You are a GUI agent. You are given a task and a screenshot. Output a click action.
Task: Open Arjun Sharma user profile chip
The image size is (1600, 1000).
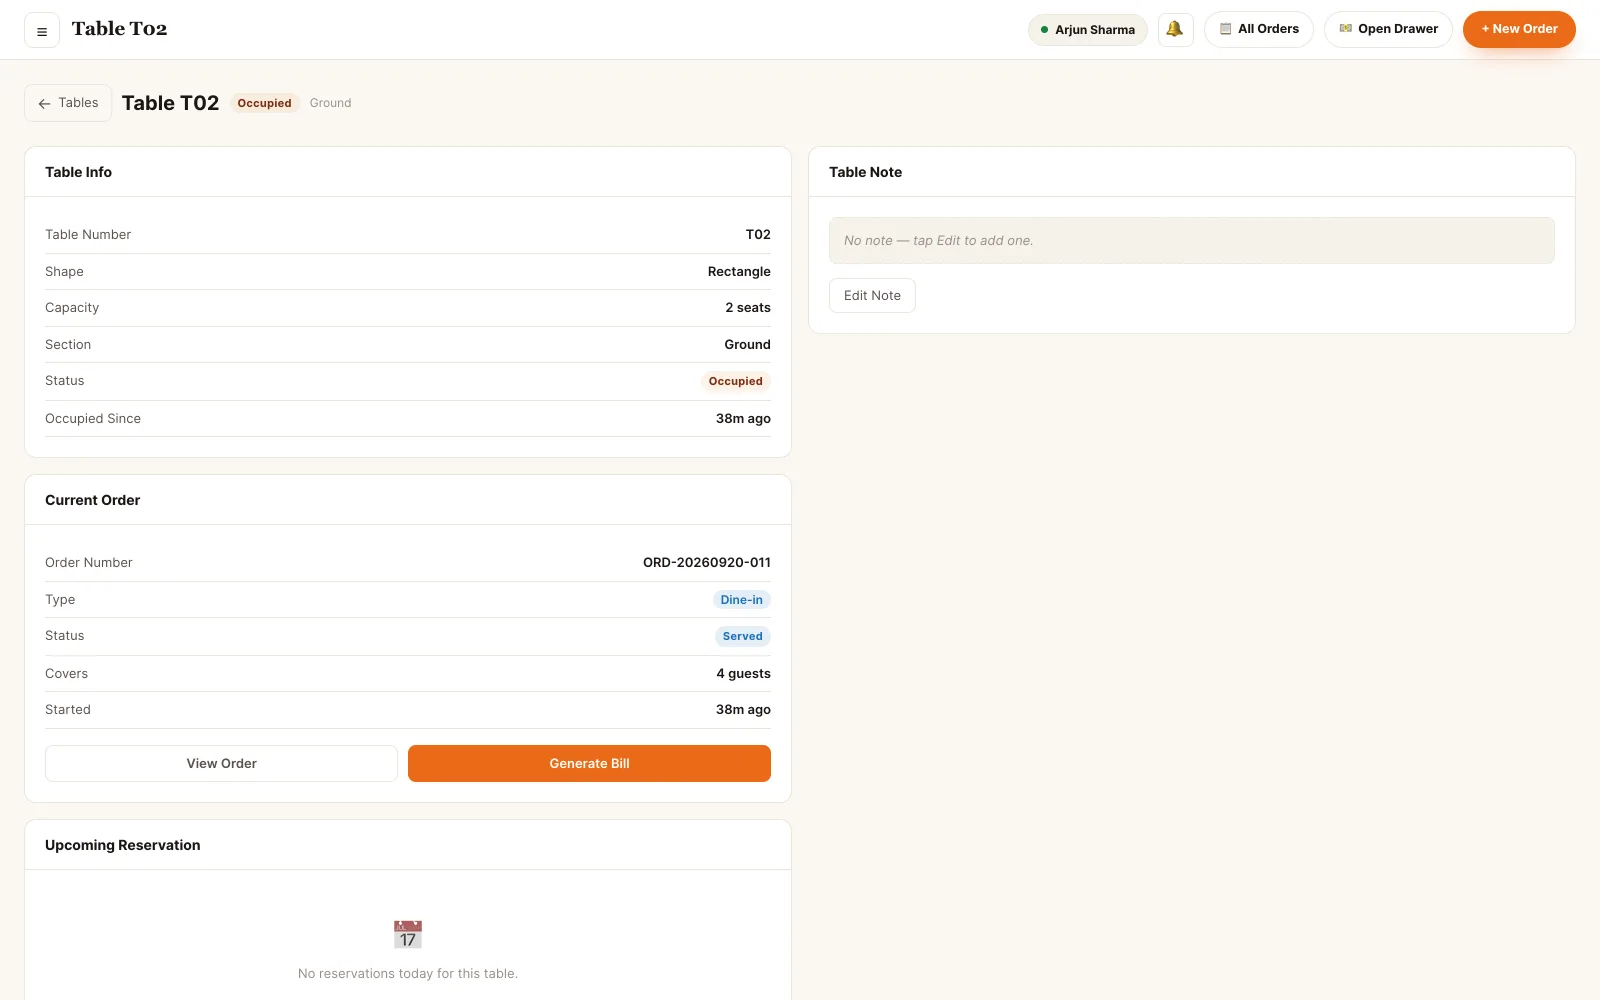(1088, 30)
